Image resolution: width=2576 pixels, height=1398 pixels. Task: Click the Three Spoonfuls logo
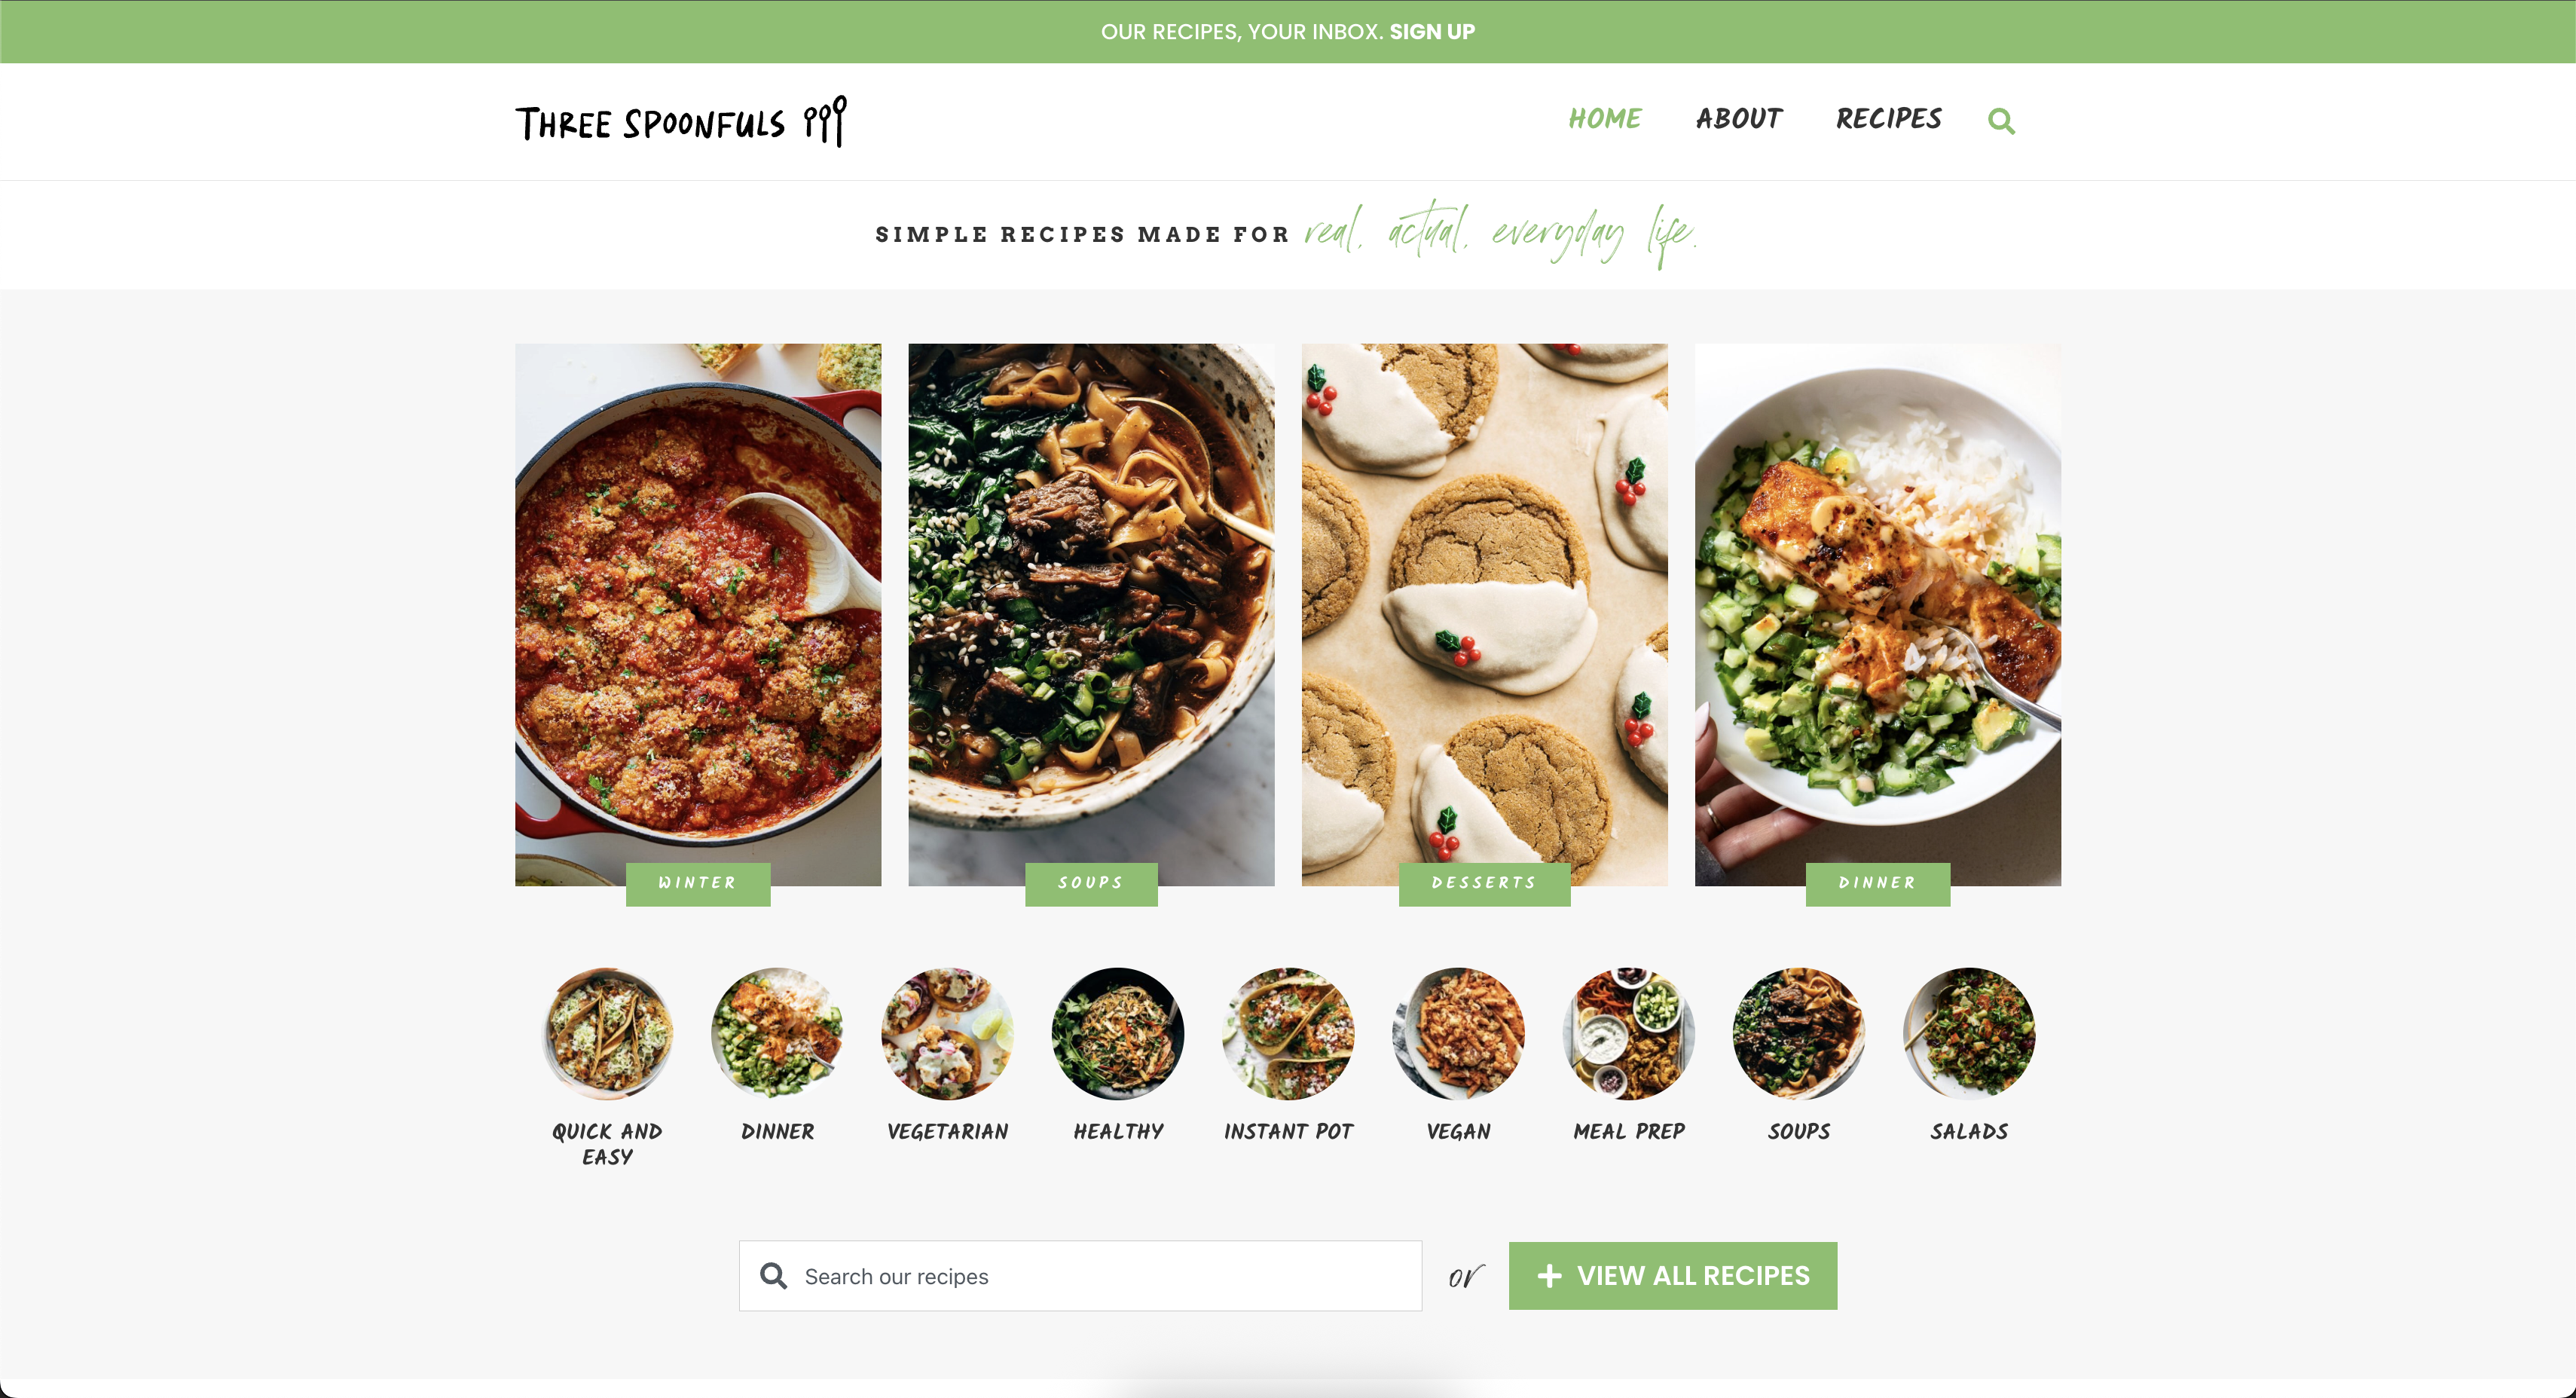681,121
